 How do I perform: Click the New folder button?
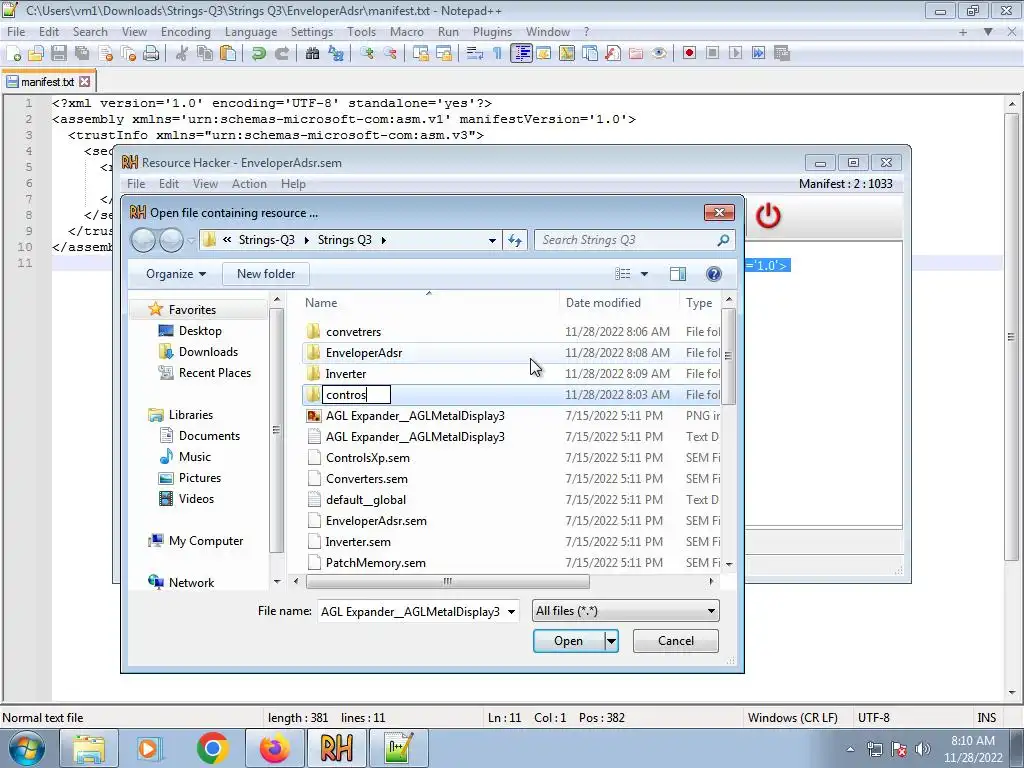point(266,274)
